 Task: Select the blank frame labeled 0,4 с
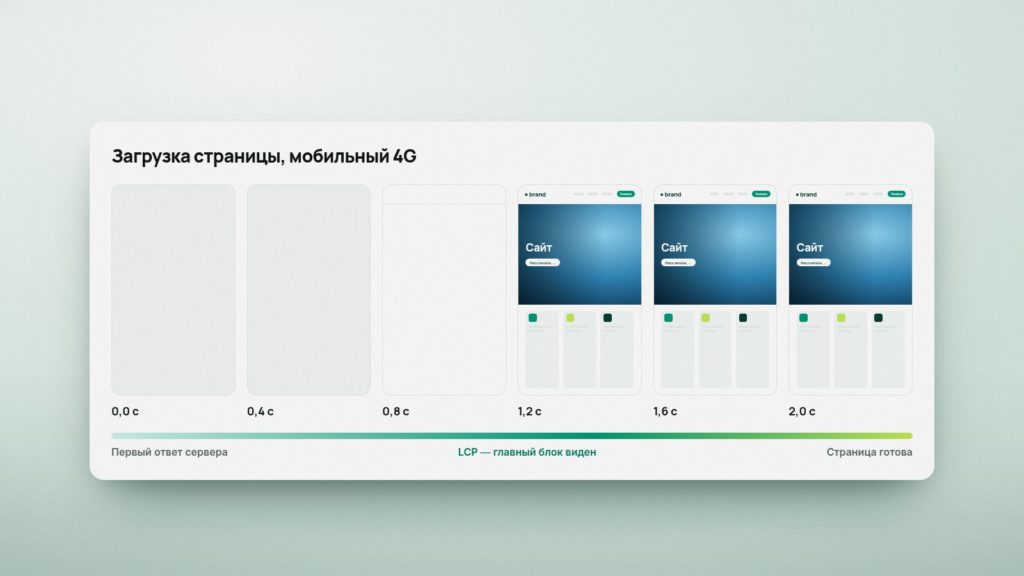tap(309, 289)
